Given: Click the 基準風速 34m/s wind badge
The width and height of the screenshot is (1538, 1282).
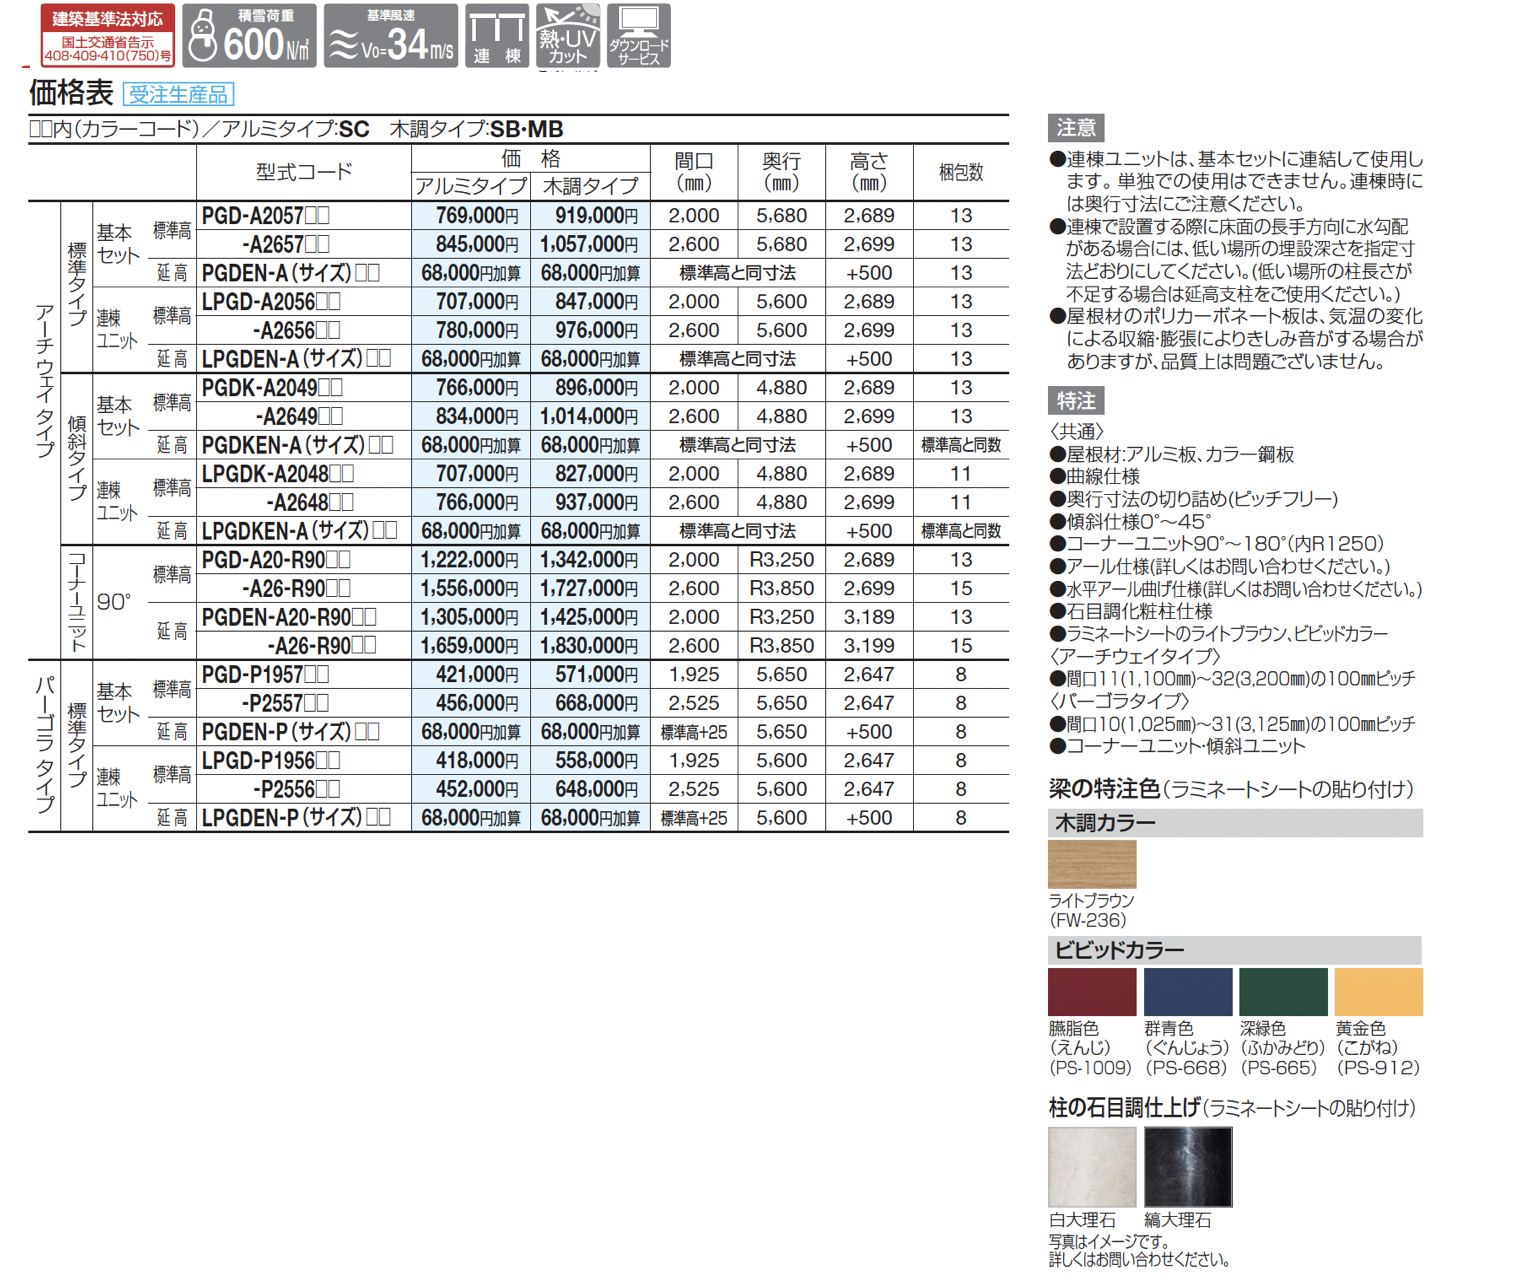Looking at the screenshot, I should [391, 35].
